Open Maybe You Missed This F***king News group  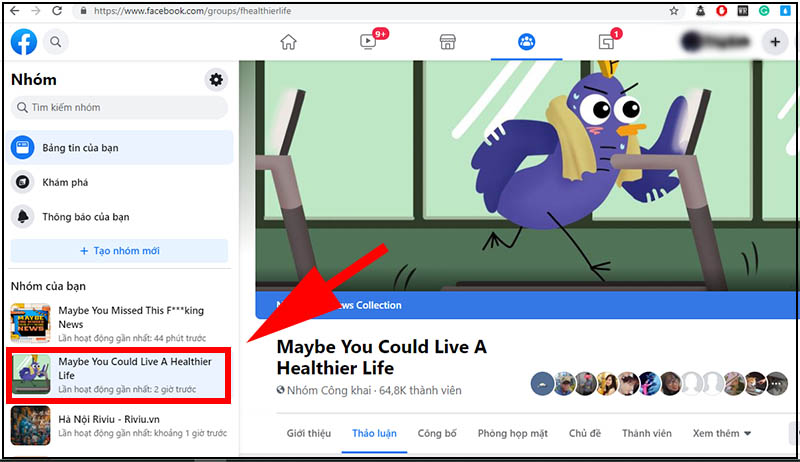(x=121, y=324)
